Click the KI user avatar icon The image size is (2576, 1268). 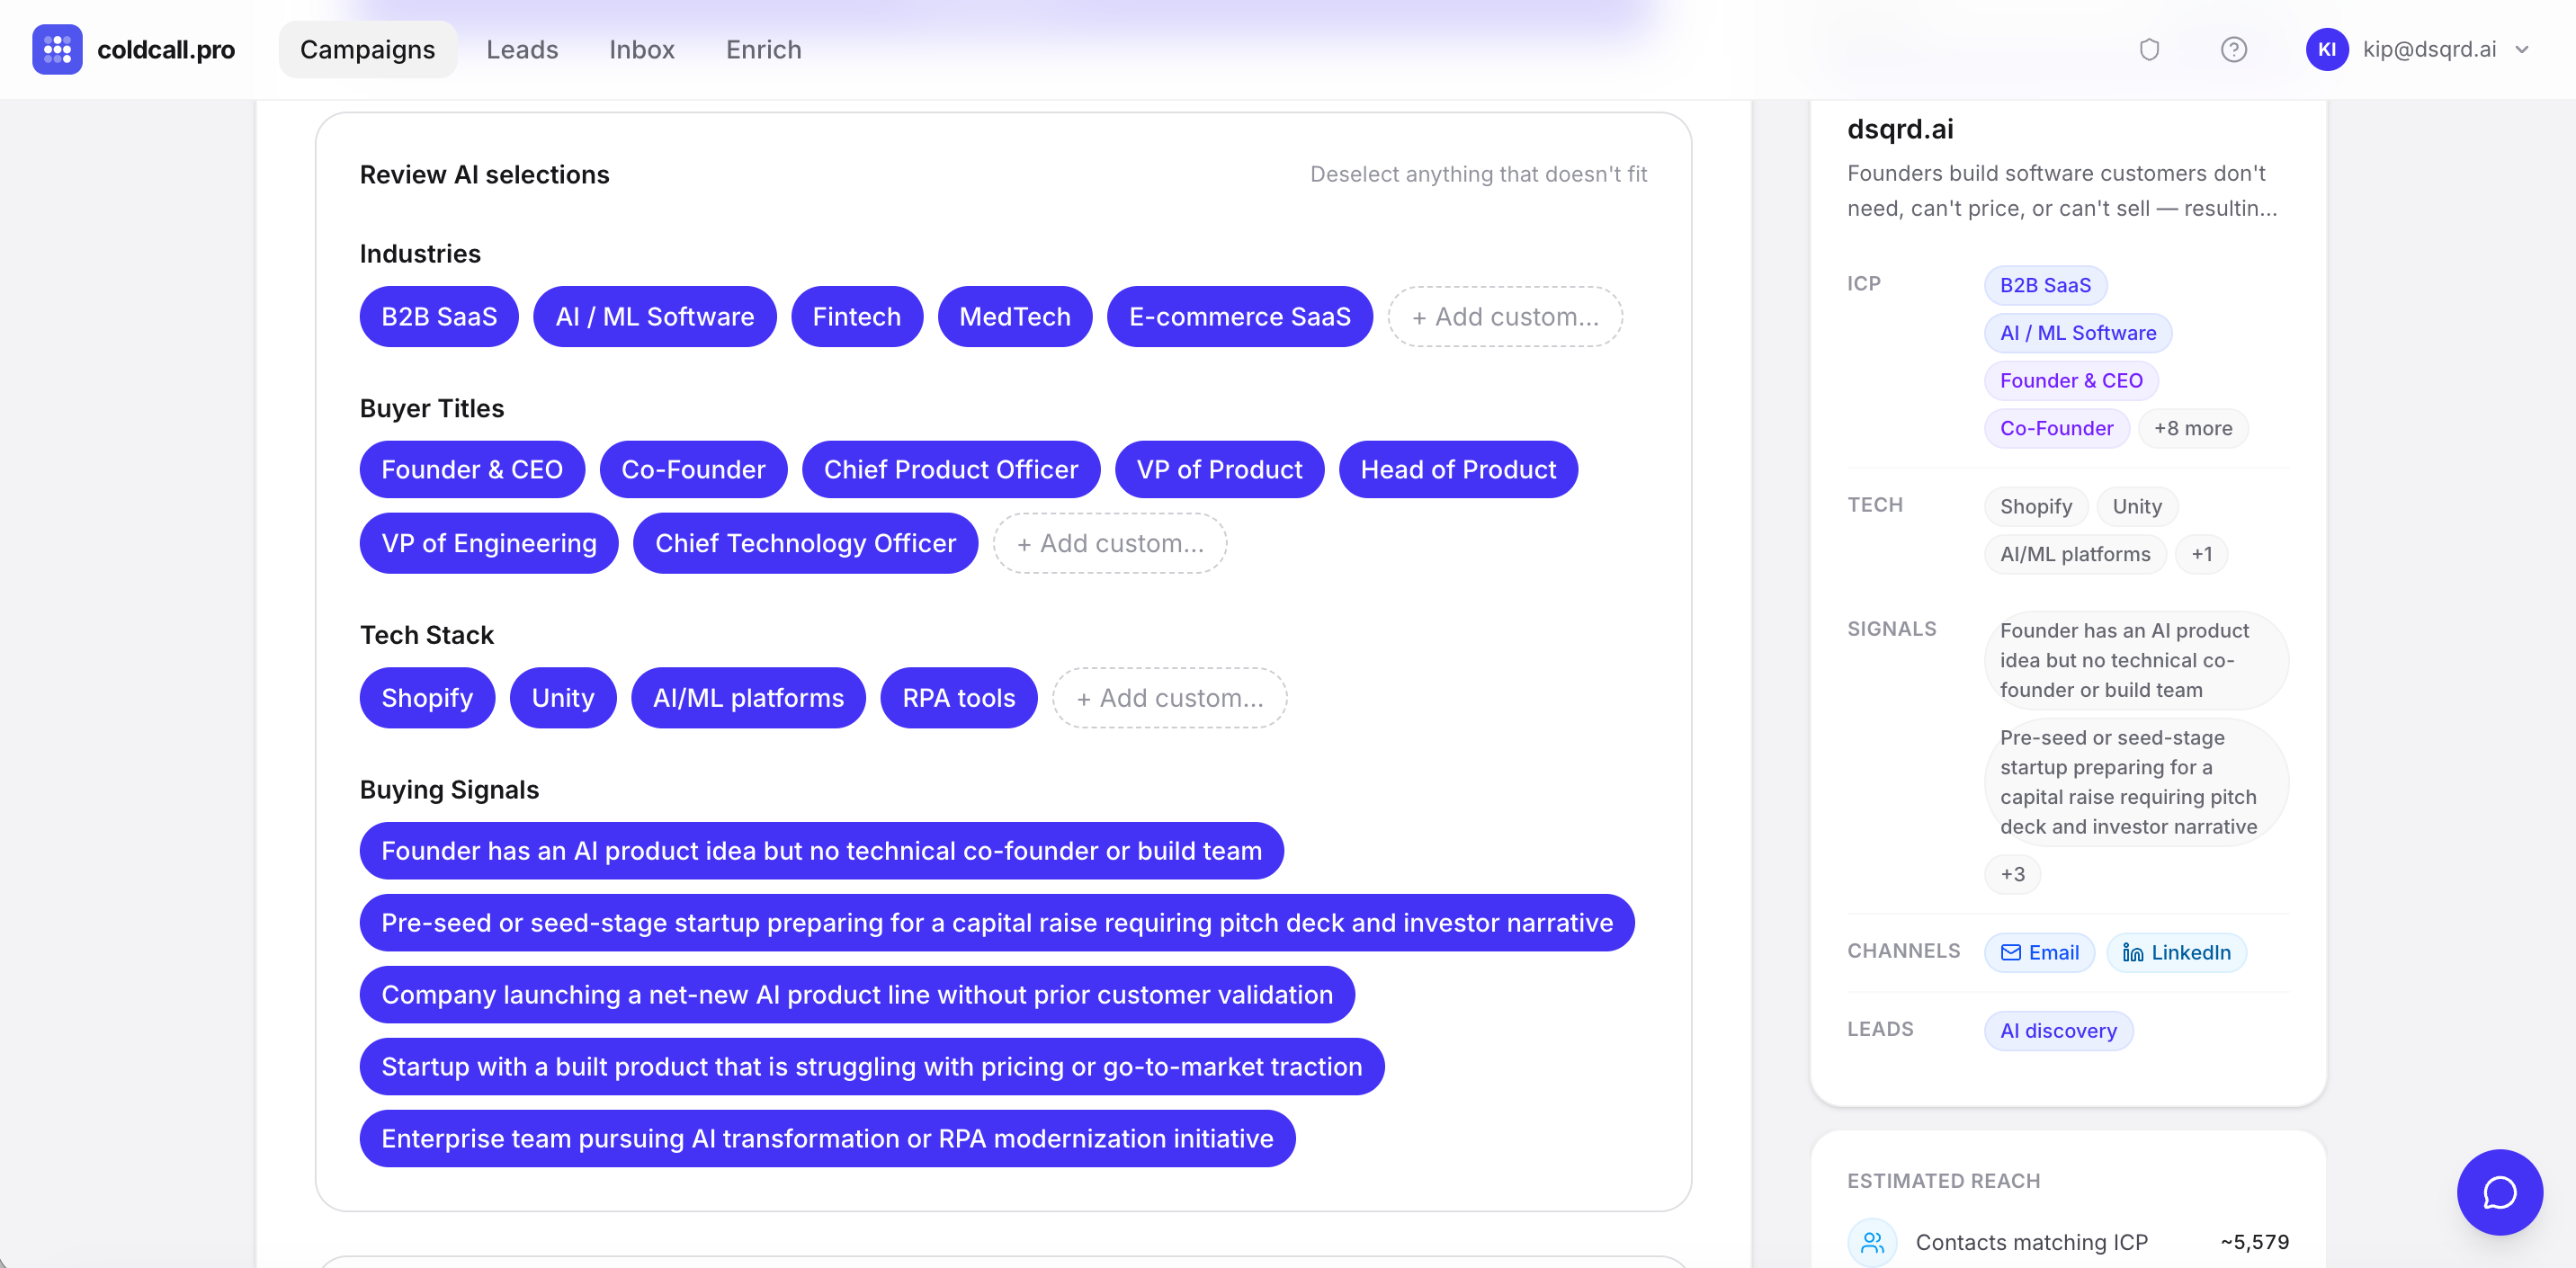[2327, 49]
